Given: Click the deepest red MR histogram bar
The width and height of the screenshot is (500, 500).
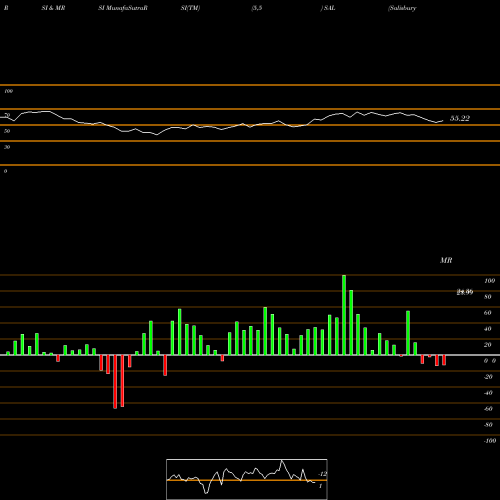Looking at the screenshot, I should coord(115,382).
